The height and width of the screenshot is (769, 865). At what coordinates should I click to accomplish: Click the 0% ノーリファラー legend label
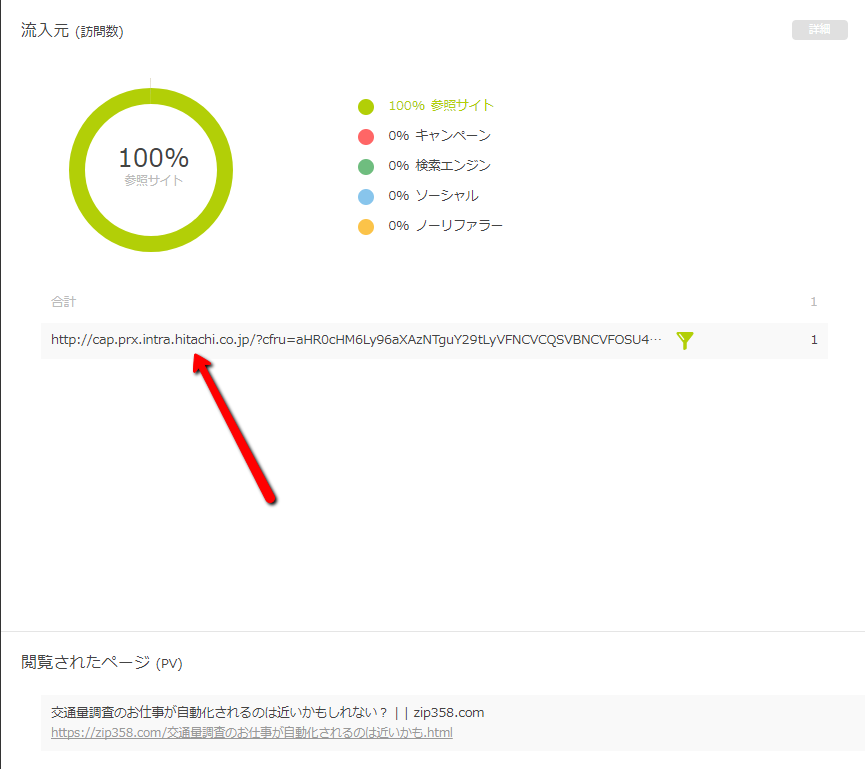(445, 226)
